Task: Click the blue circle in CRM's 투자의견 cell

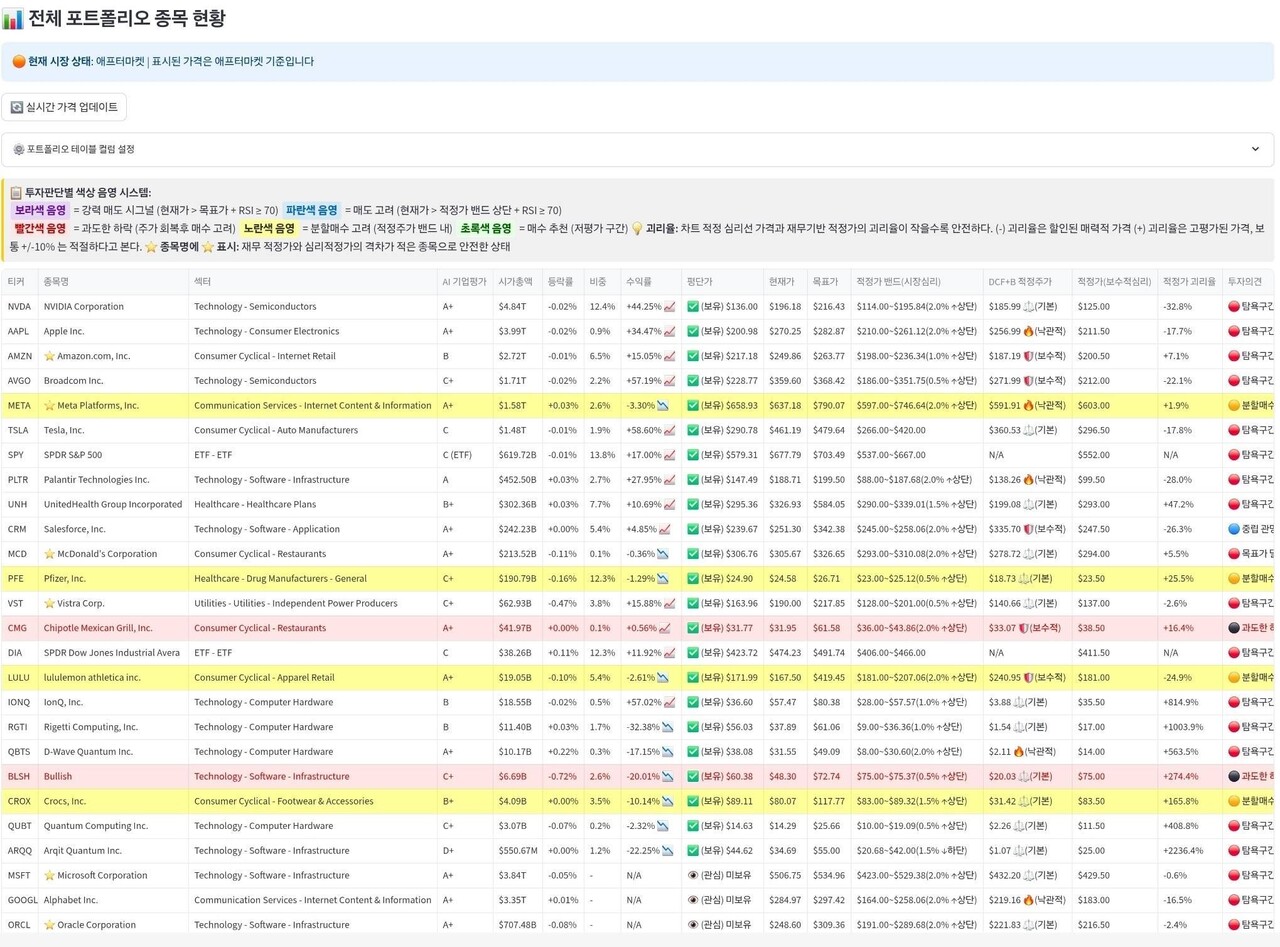Action: 1233,529
